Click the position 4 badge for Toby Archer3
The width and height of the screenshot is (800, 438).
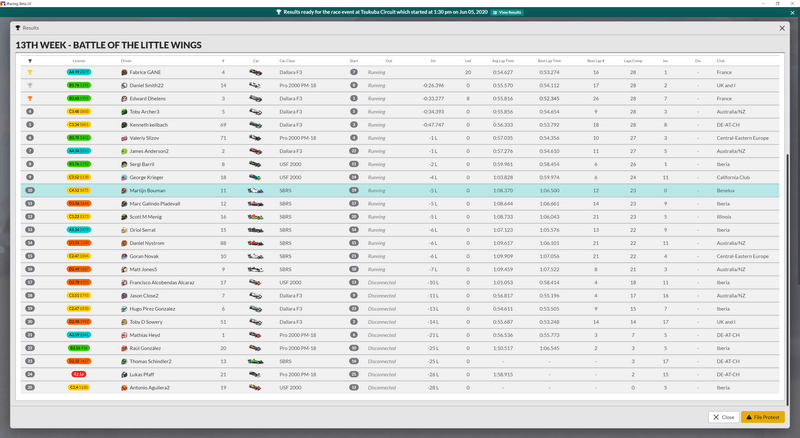(30, 112)
